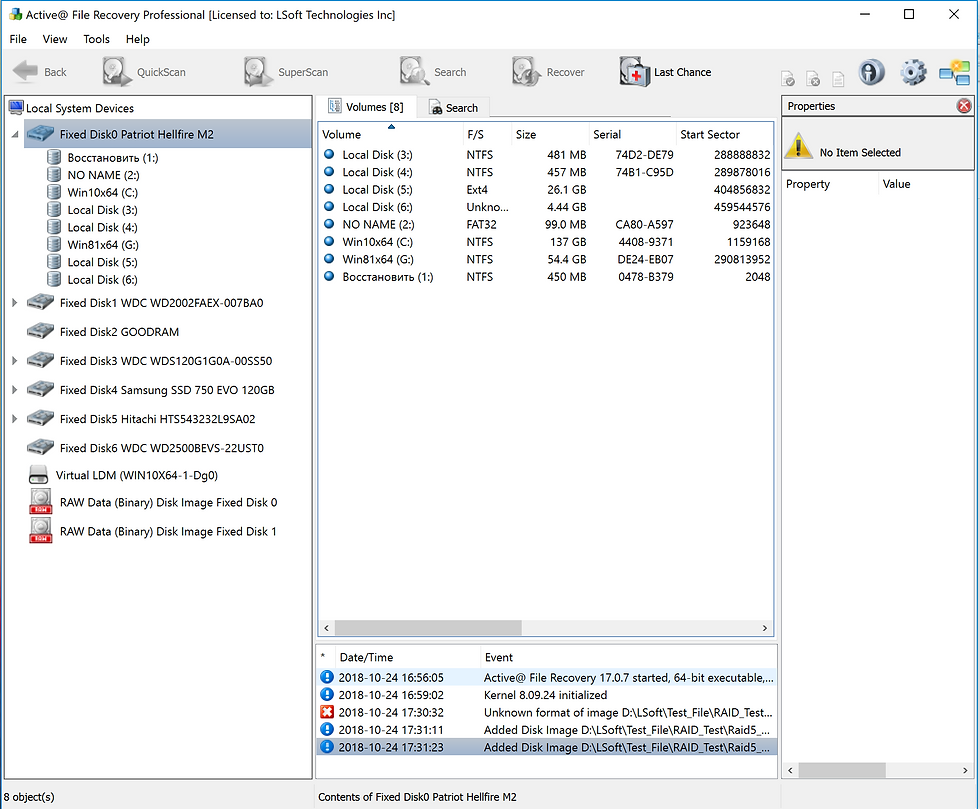Select Win10x64 (C:) row in volume list
980x809 pixels.
[546, 242]
